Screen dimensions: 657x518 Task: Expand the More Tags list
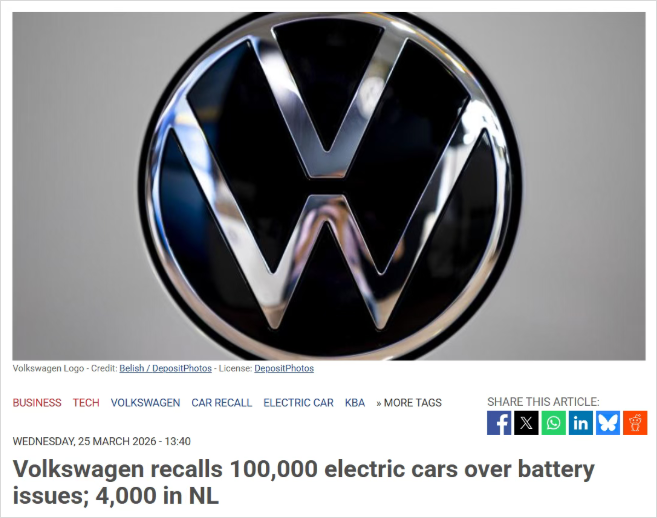409,403
